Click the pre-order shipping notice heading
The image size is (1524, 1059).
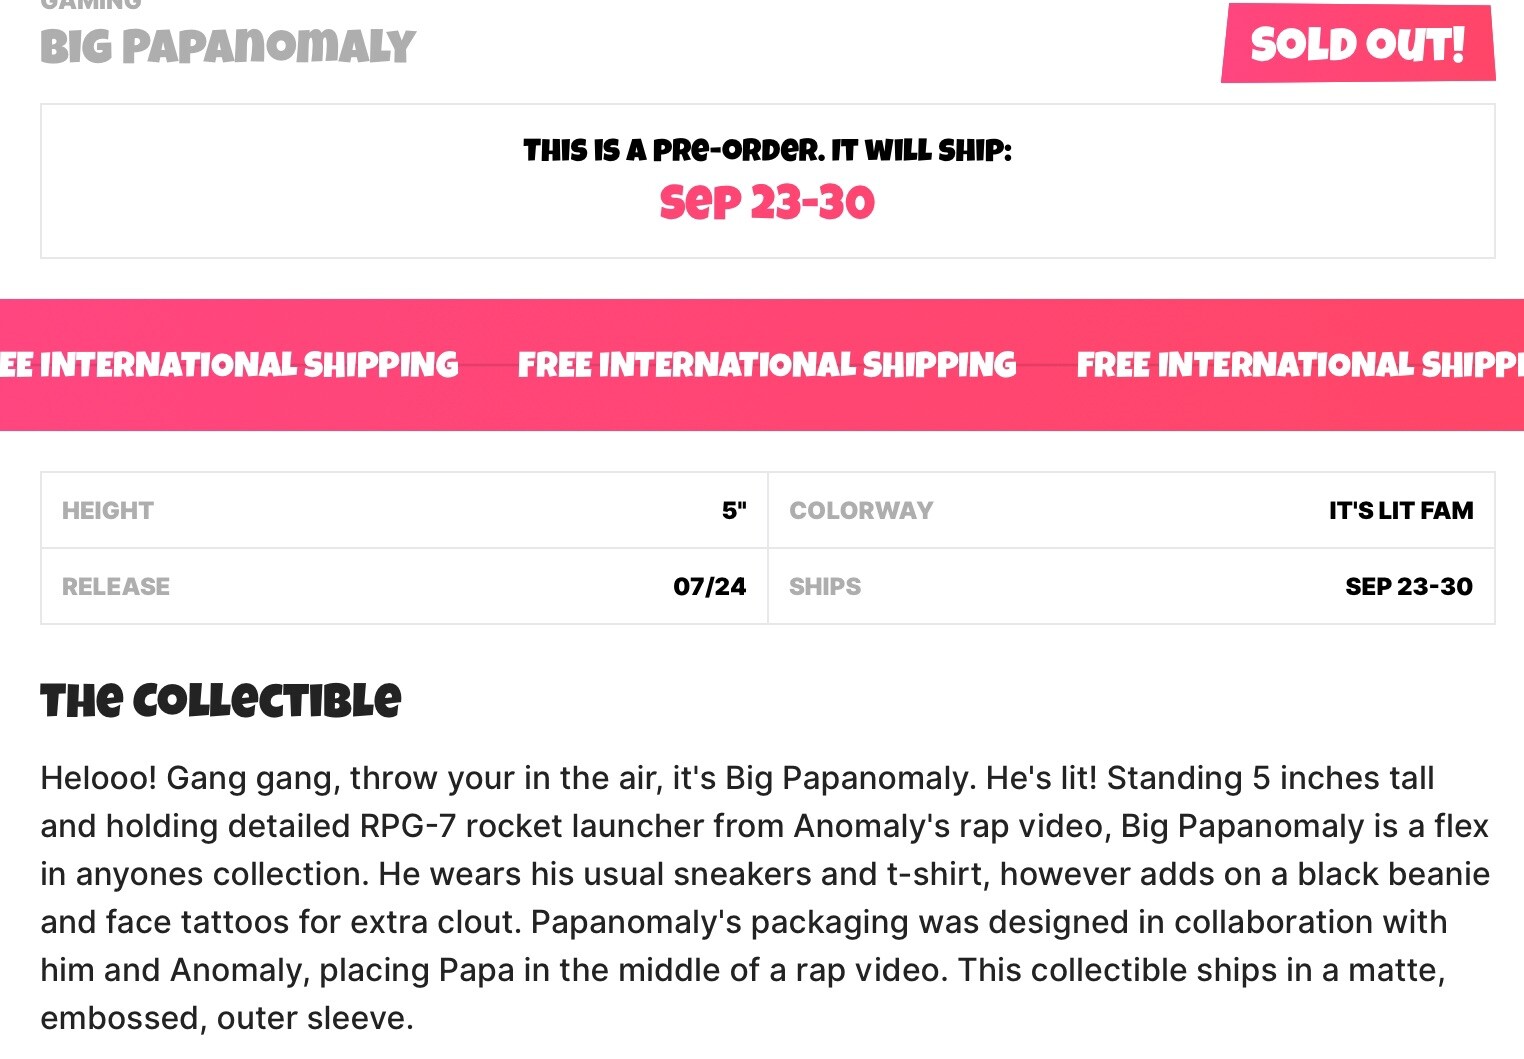(x=768, y=151)
